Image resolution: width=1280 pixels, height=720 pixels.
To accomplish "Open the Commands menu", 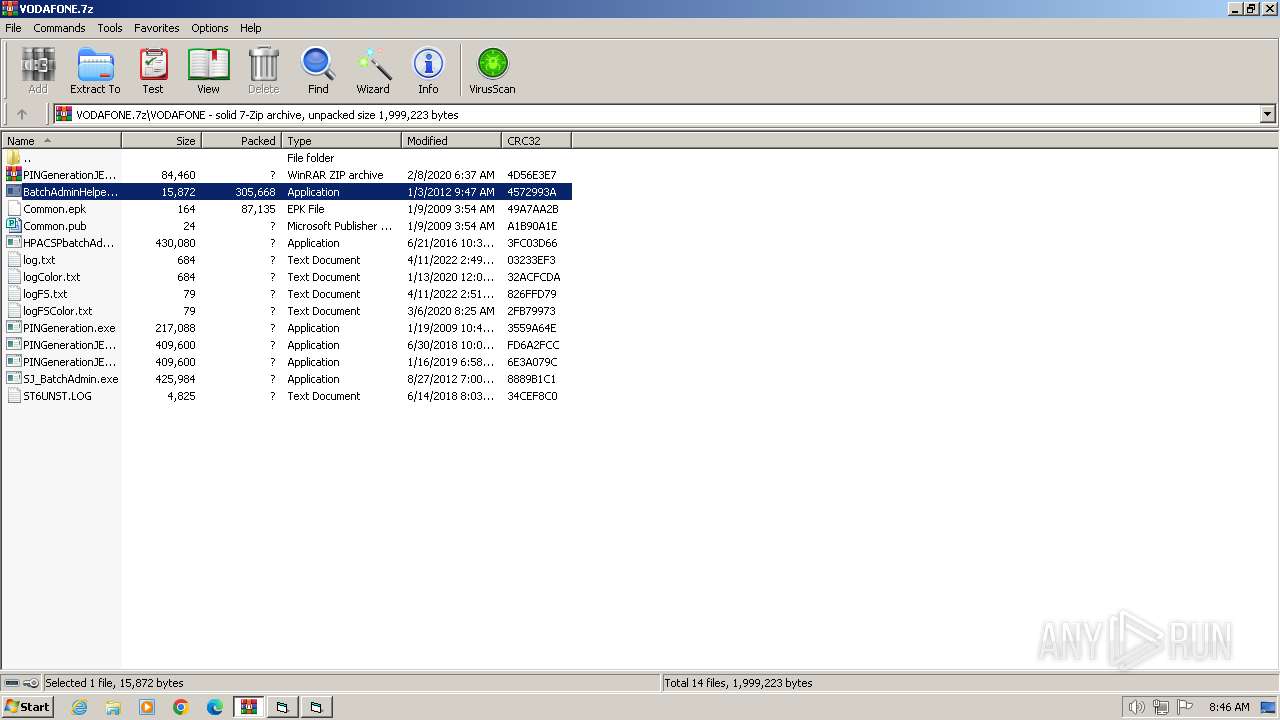I will pyautogui.click(x=59, y=28).
